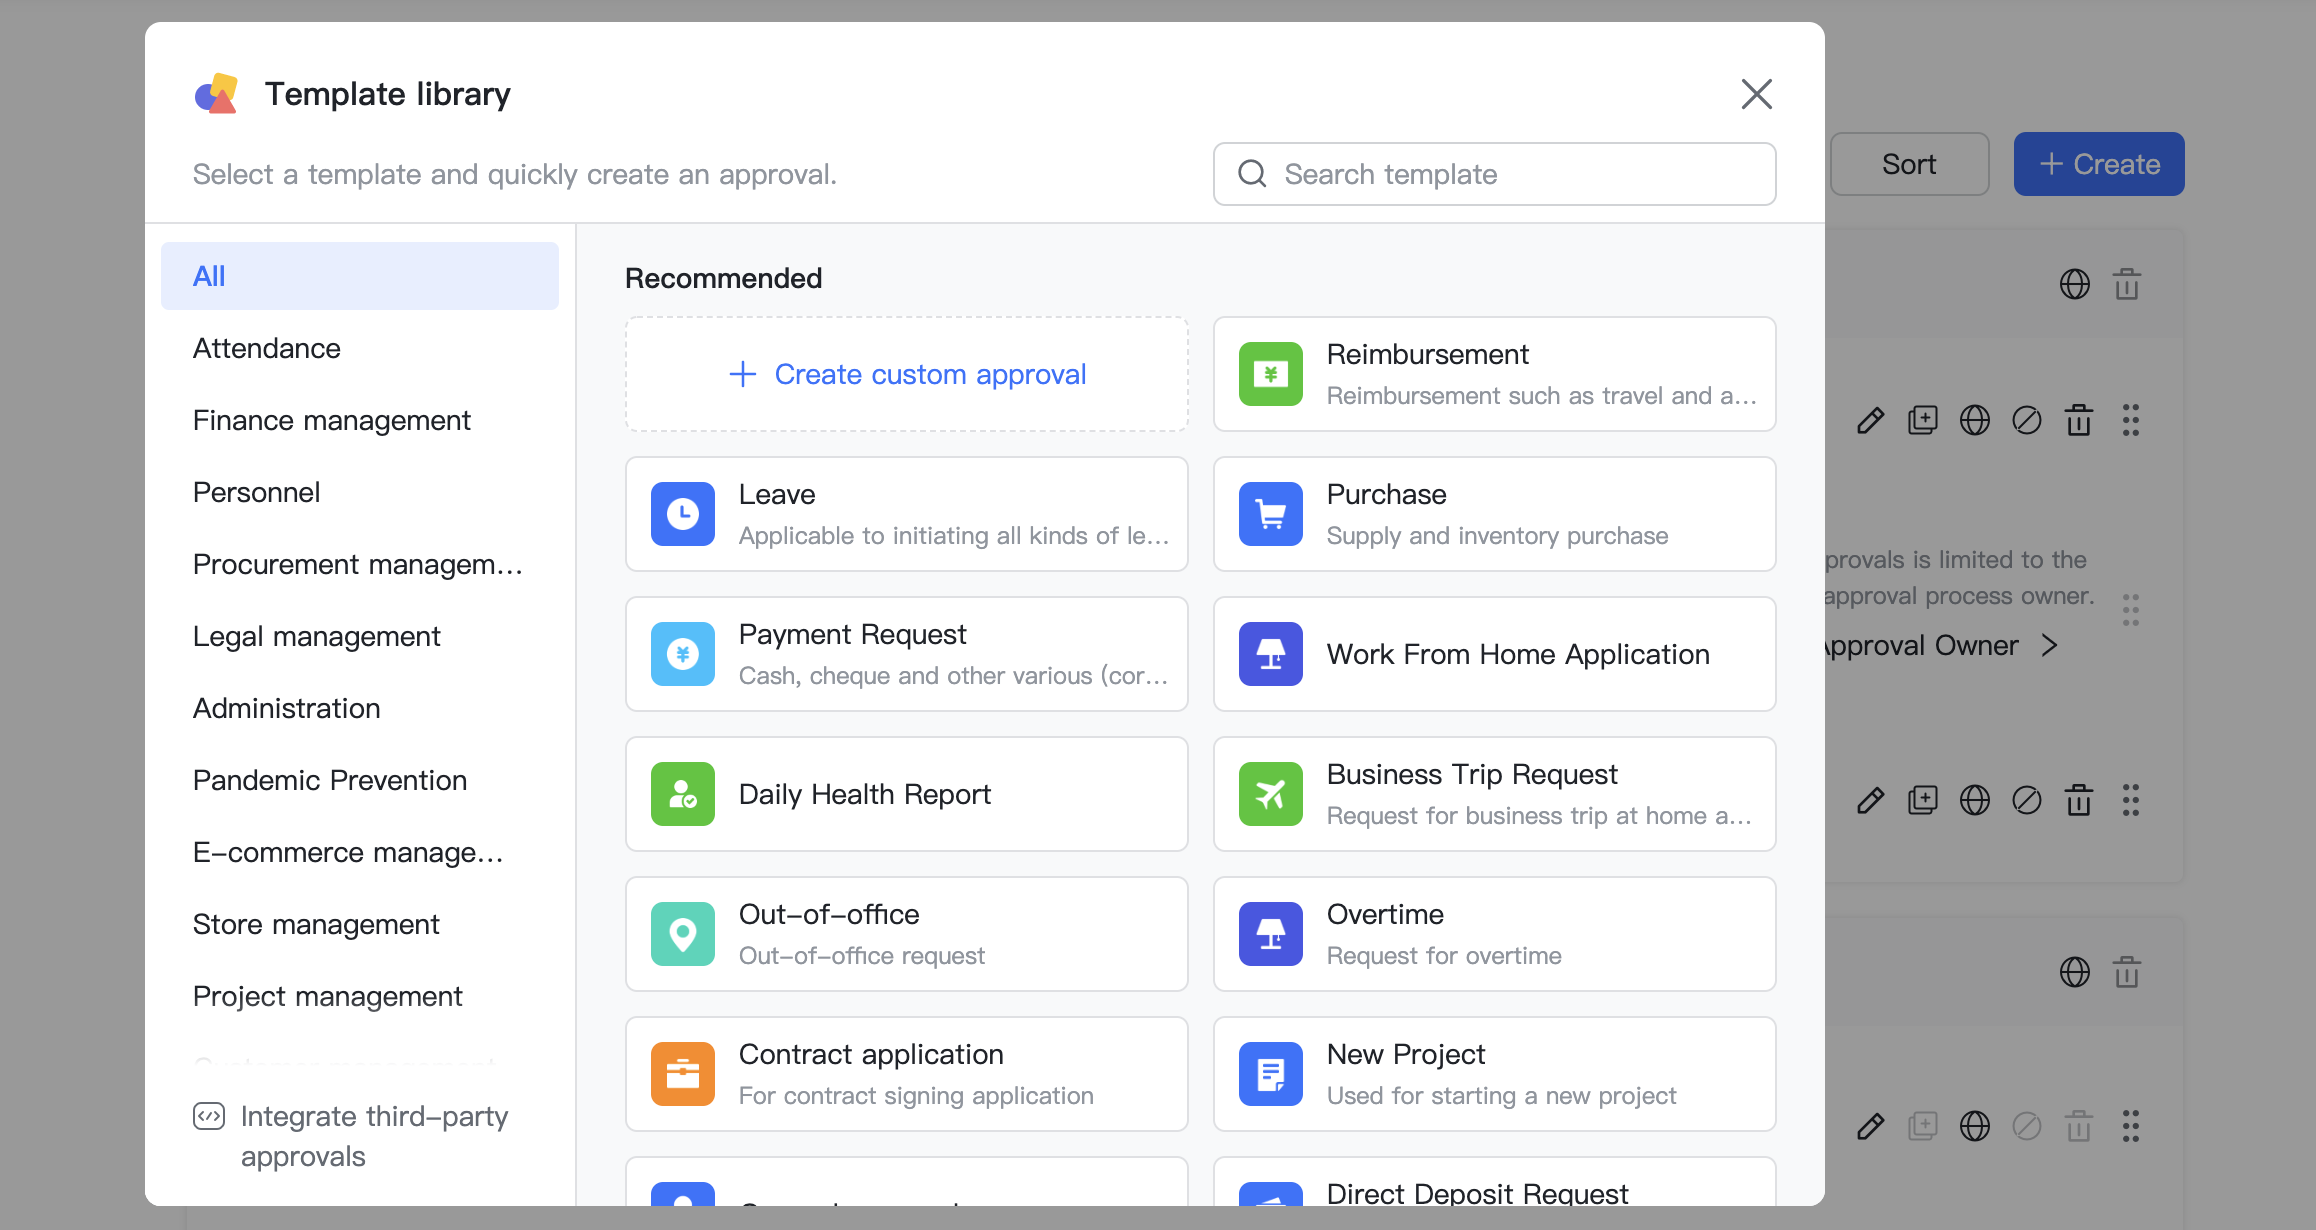This screenshot has width=2316, height=1230.
Task: Duplicate the approval with the copy icon
Action: (1922, 421)
